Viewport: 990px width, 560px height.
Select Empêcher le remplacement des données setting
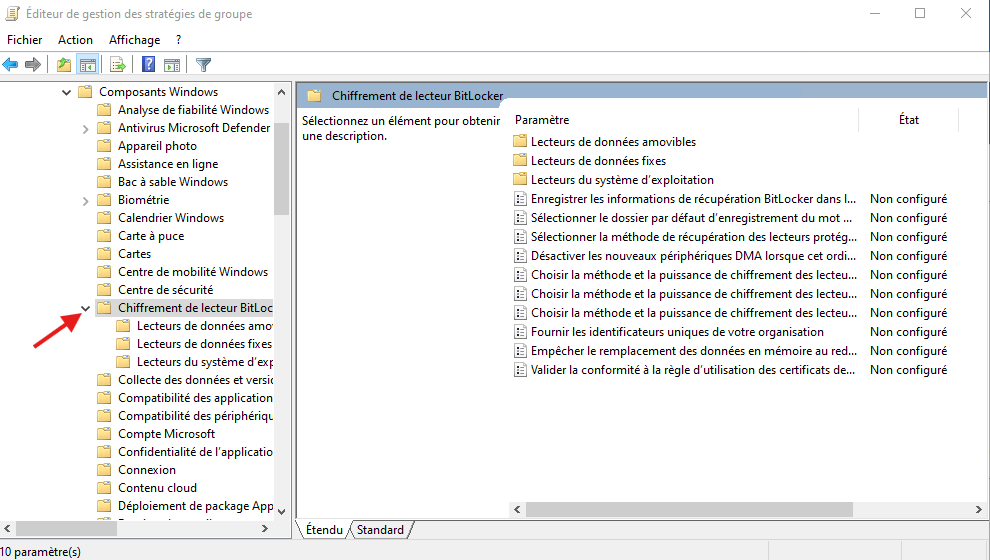click(693, 350)
